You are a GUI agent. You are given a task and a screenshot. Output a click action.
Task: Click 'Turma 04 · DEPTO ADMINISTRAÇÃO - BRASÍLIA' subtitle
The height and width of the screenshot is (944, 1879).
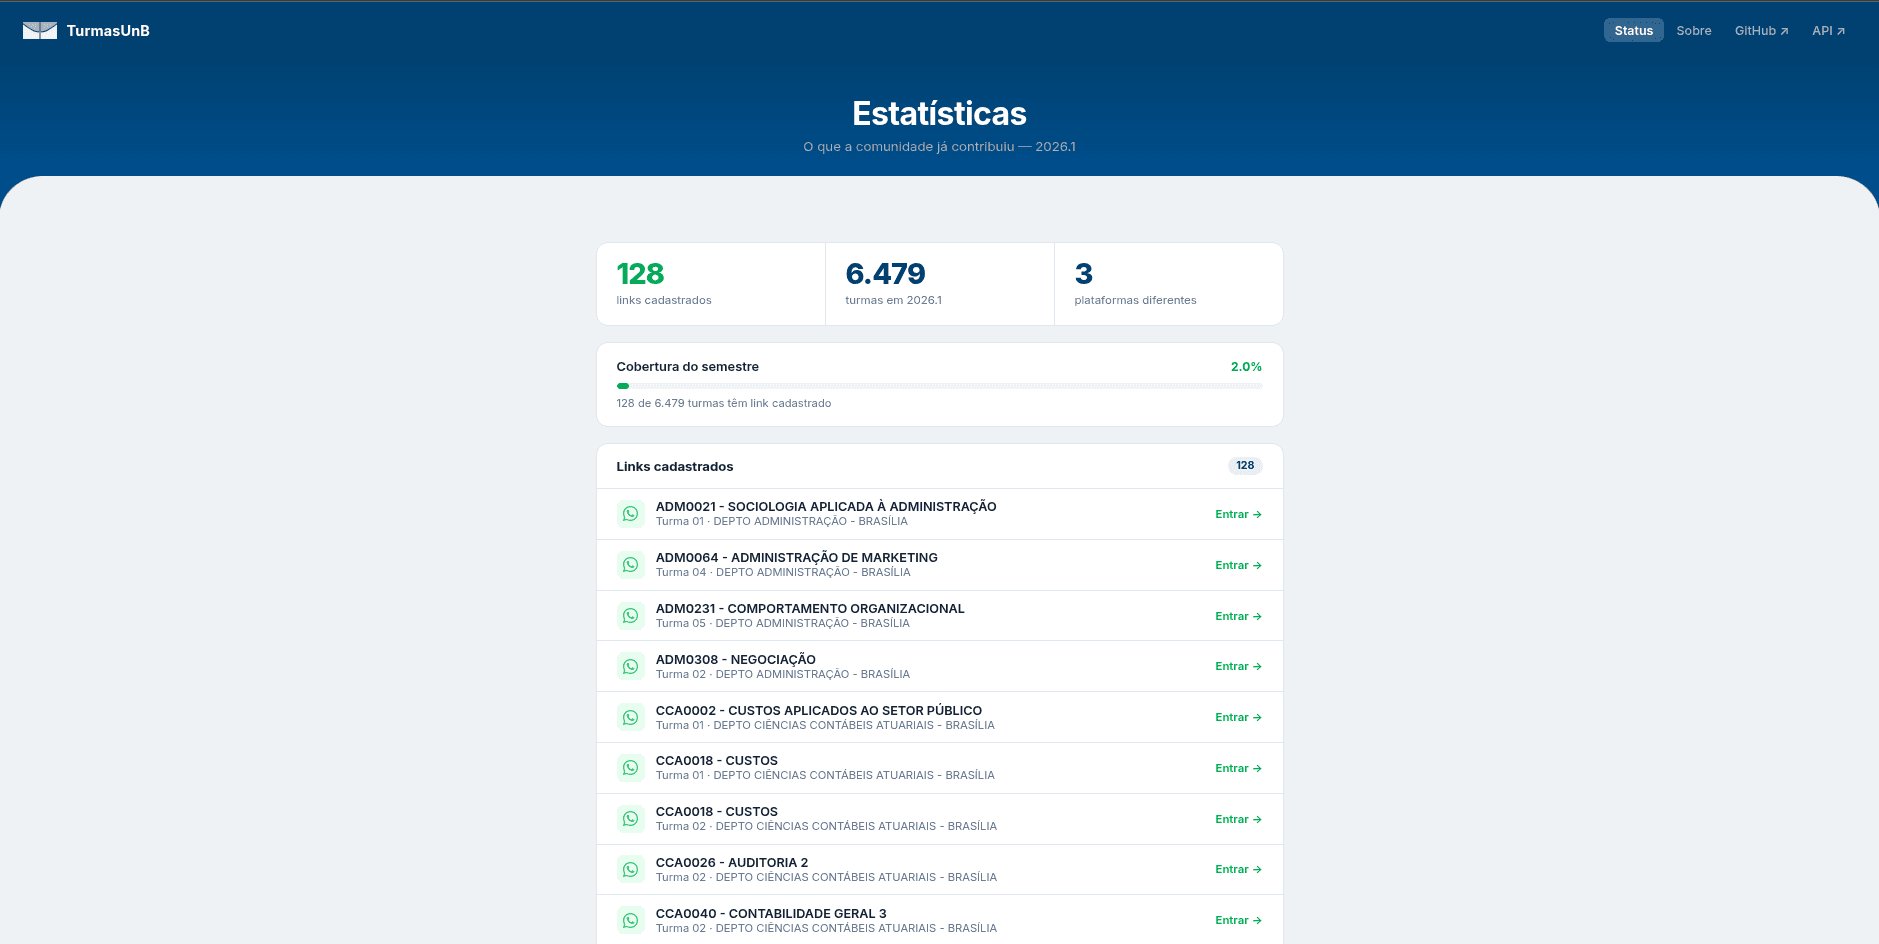pyautogui.click(x=783, y=573)
